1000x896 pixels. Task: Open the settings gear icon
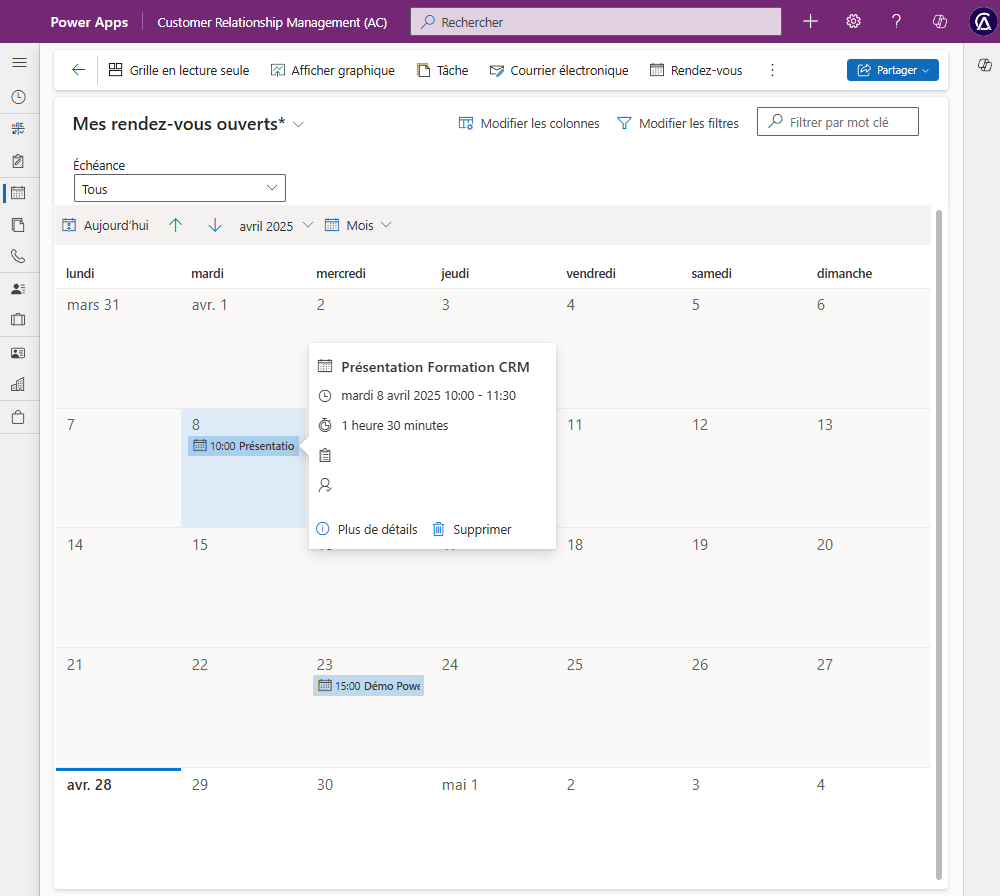[853, 21]
